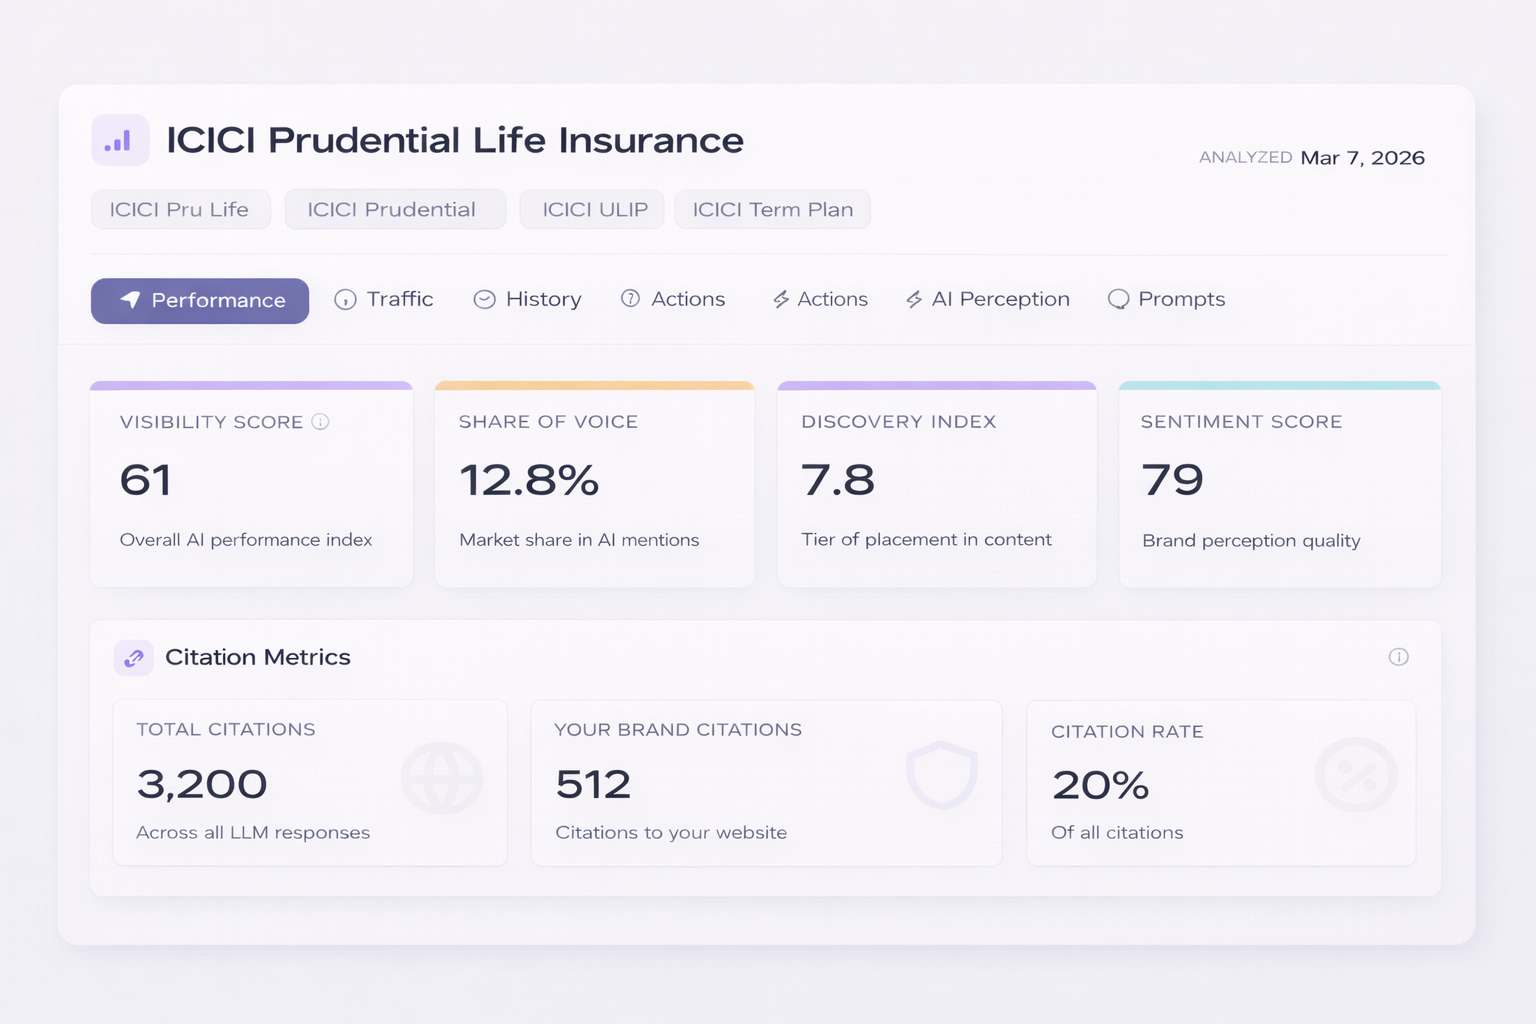Click the ICICI Term Plan tag

click(x=772, y=210)
